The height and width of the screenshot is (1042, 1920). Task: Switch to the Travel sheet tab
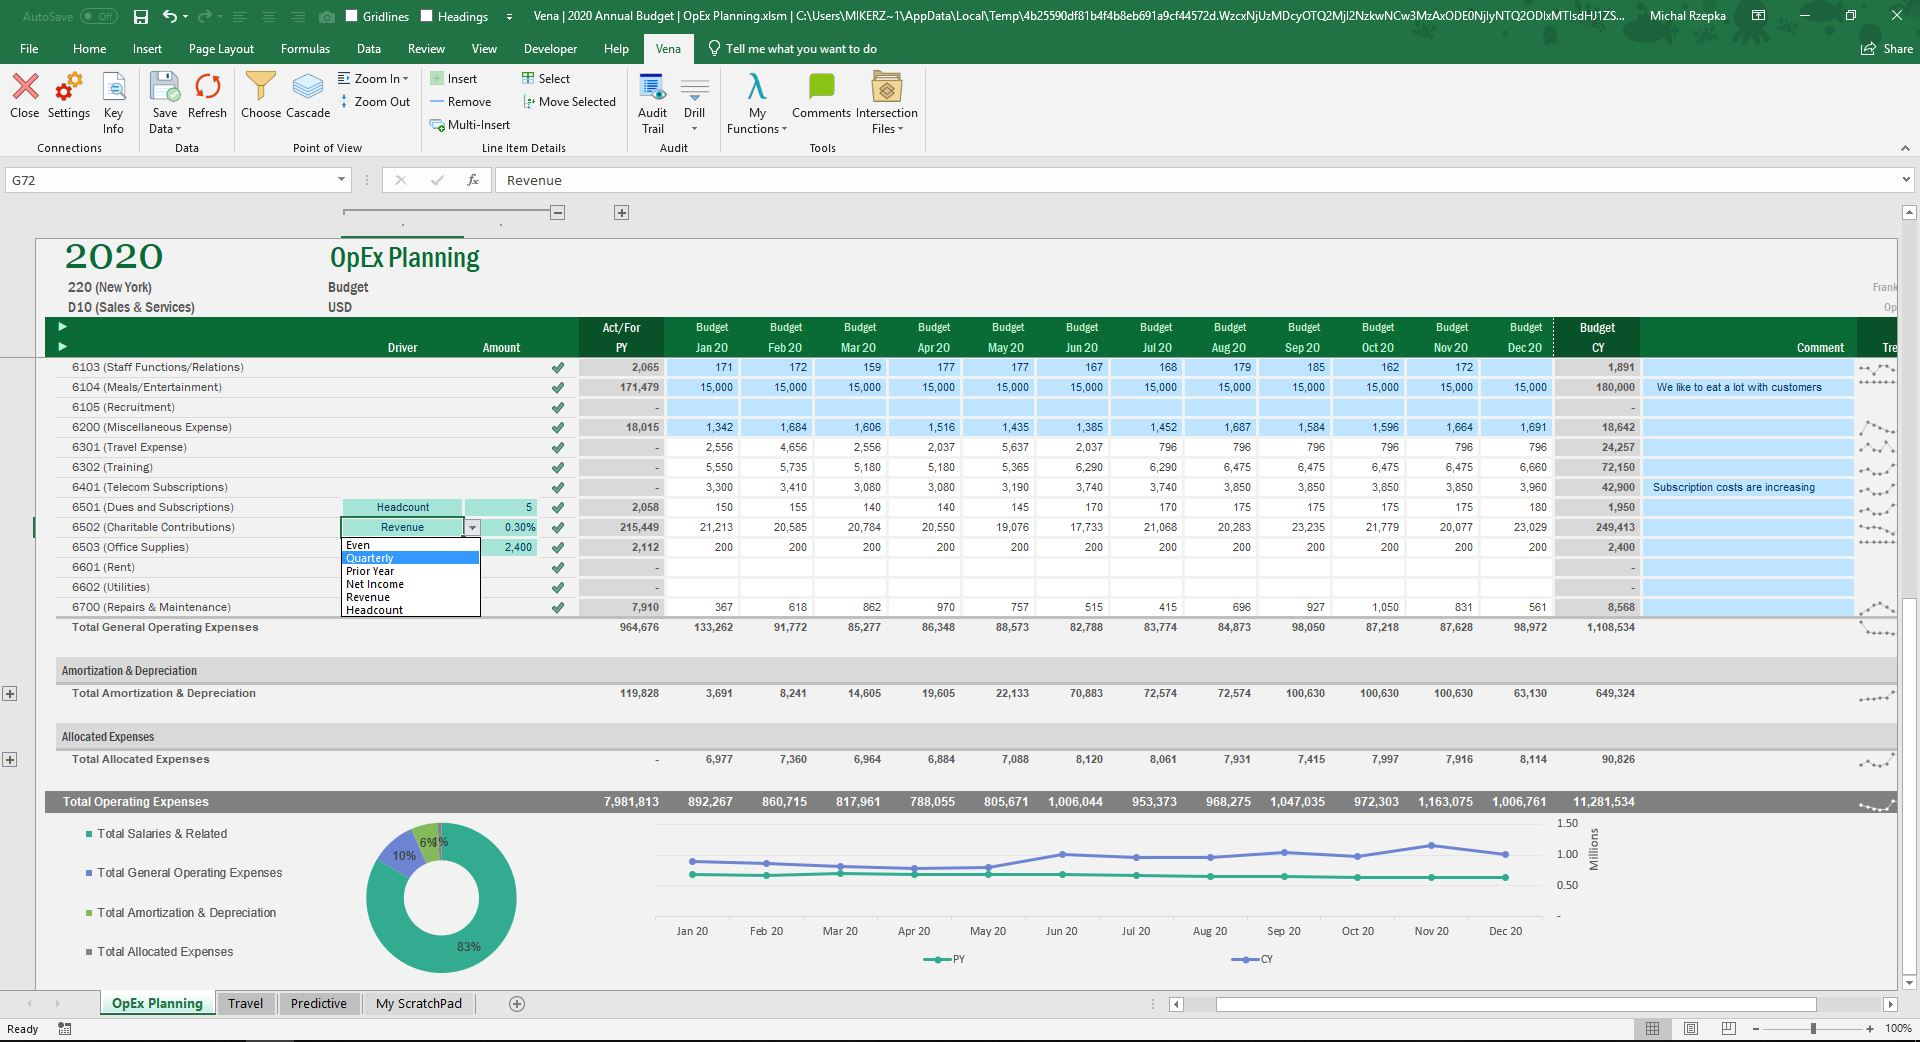pyautogui.click(x=245, y=1004)
